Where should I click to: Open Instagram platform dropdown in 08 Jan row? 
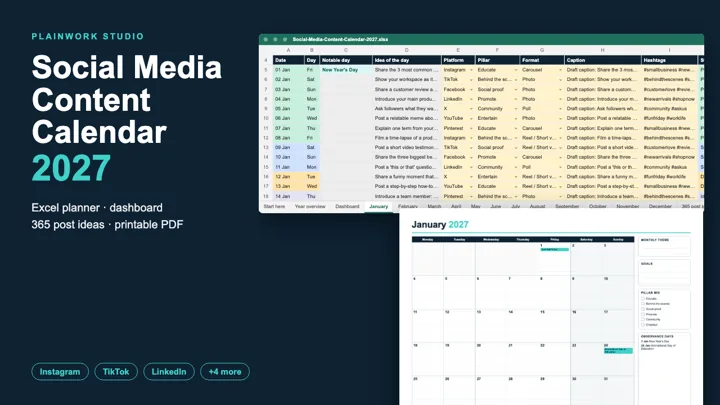[471, 138]
